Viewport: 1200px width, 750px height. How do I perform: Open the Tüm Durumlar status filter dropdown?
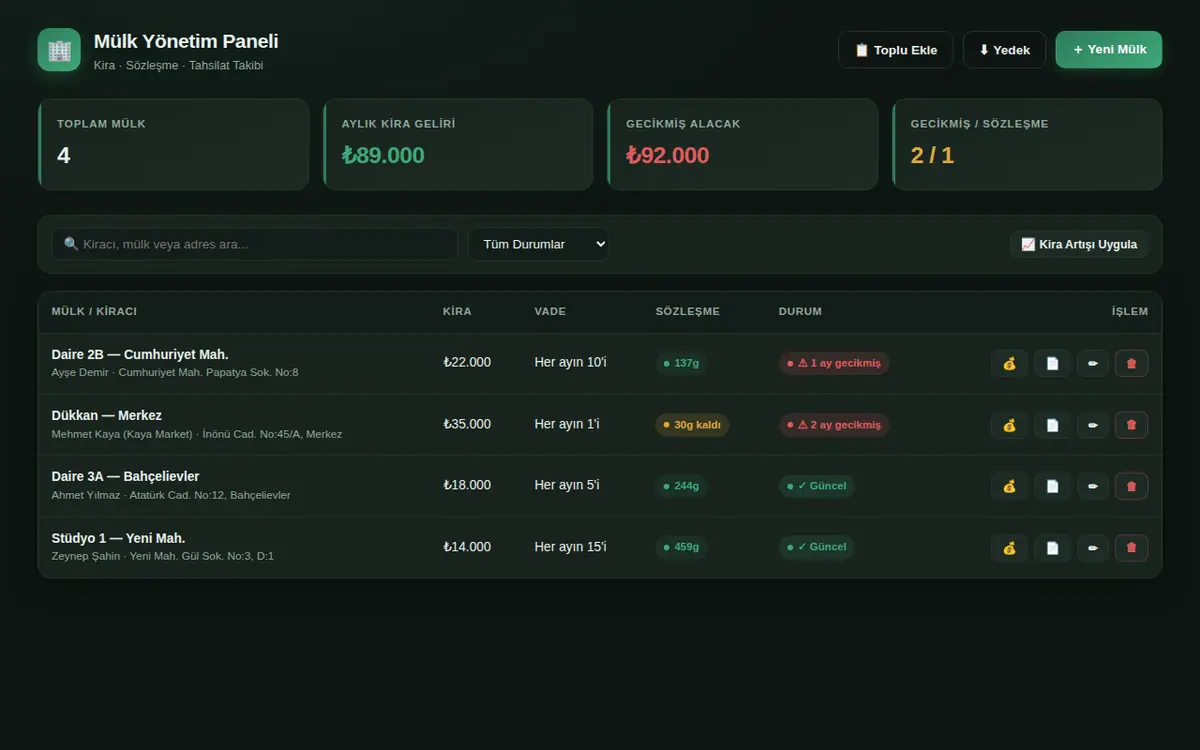(x=538, y=244)
